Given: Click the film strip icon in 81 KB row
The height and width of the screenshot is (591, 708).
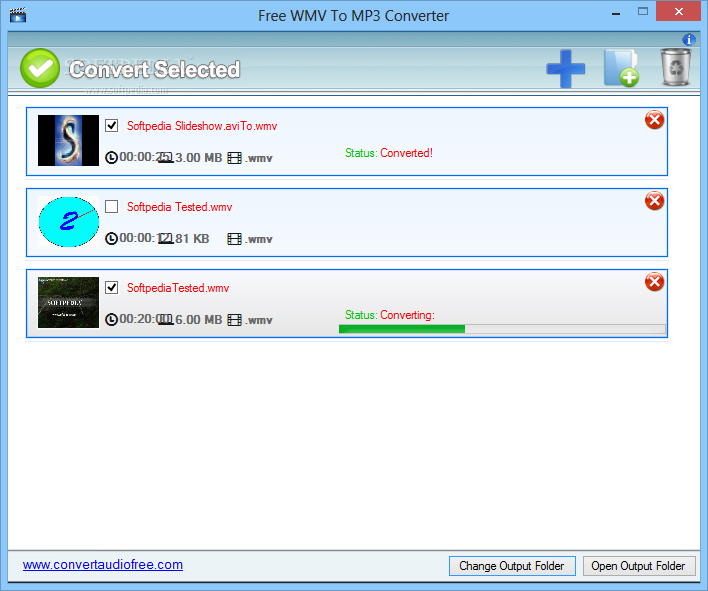Looking at the screenshot, I should pyautogui.click(x=234, y=239).
